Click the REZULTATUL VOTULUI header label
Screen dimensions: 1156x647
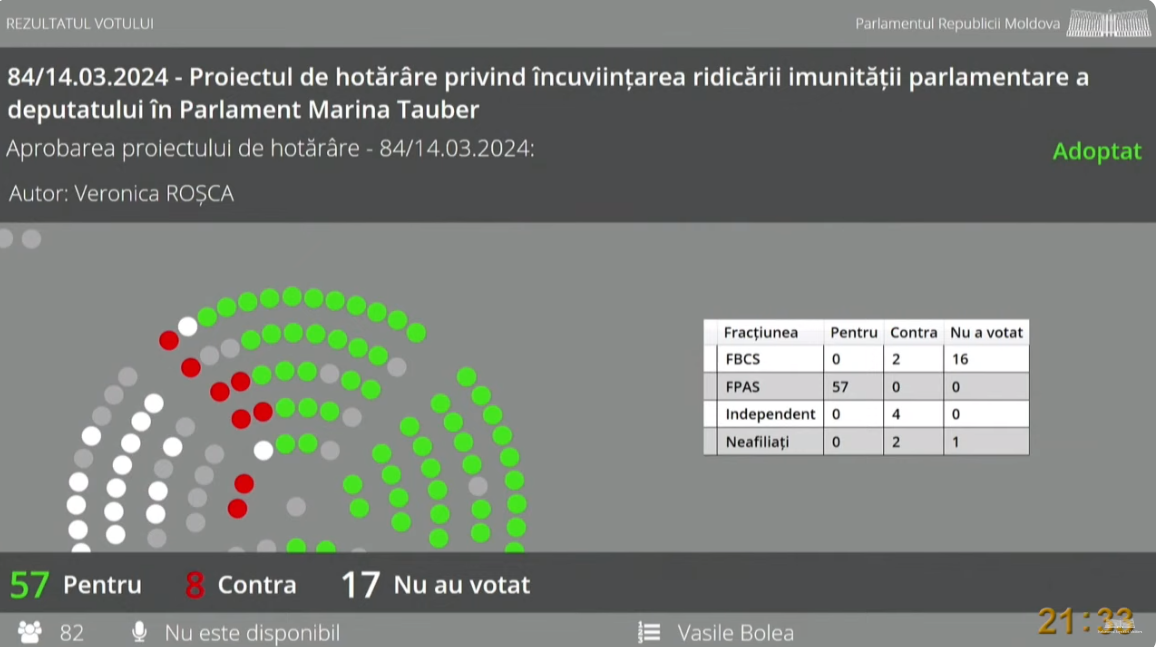[80, 23]
